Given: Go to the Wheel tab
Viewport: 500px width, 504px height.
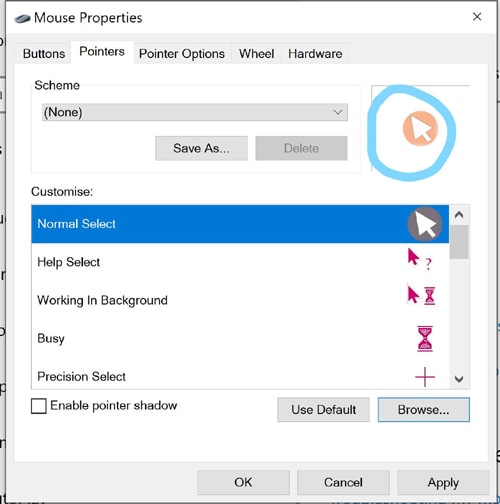Looking at the screenshot, I should [256, 54].
